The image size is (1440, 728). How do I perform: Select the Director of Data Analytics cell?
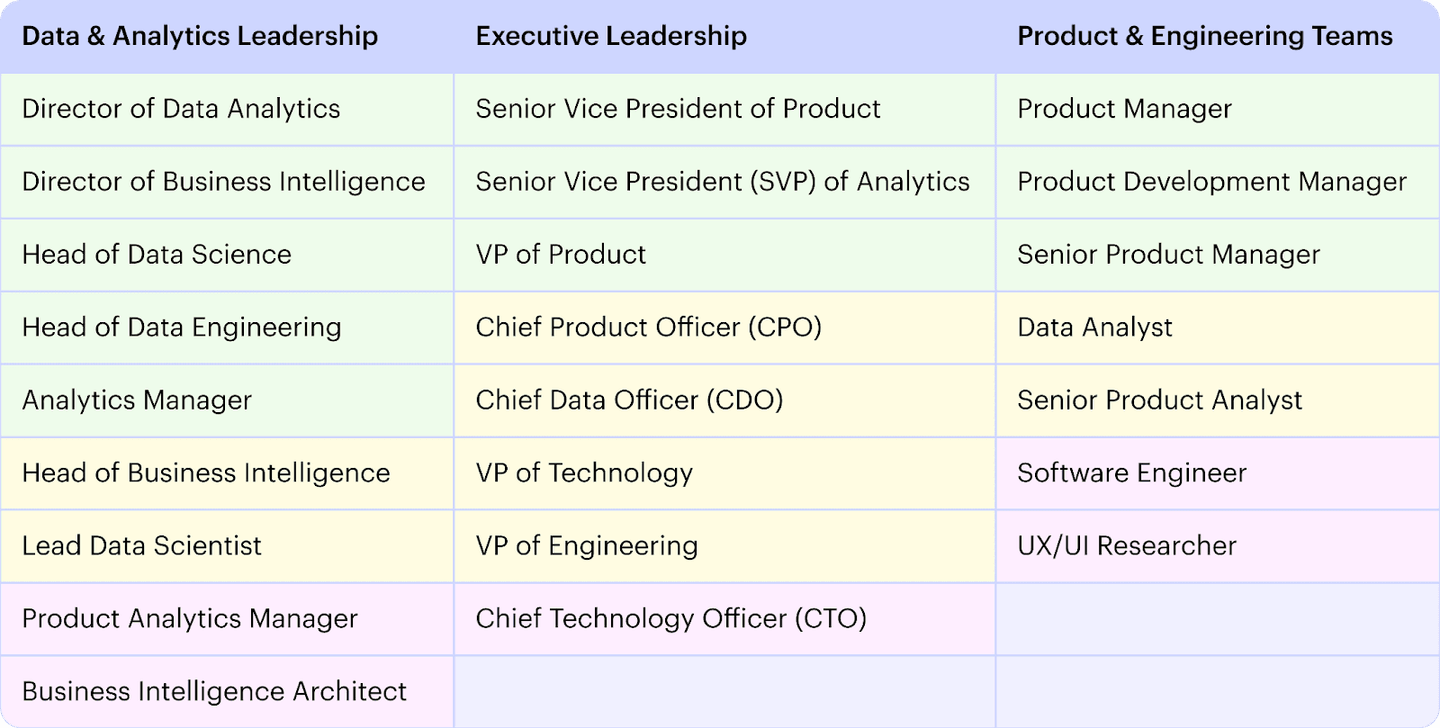click(181, 109)
